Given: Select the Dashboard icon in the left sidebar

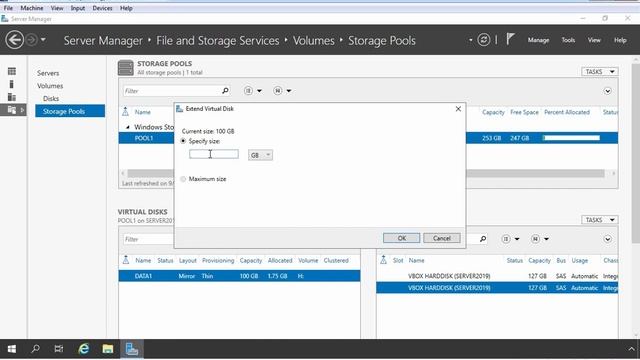Looking at the screenshot, I should [12, 71].
